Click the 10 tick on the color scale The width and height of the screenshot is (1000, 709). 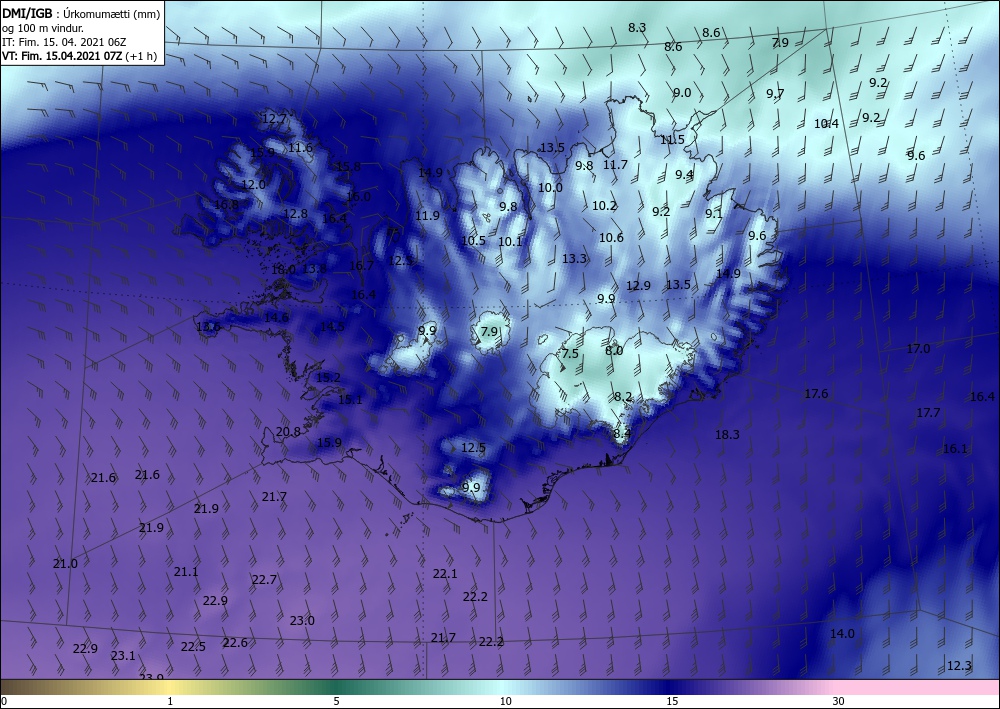pos(505,701)
